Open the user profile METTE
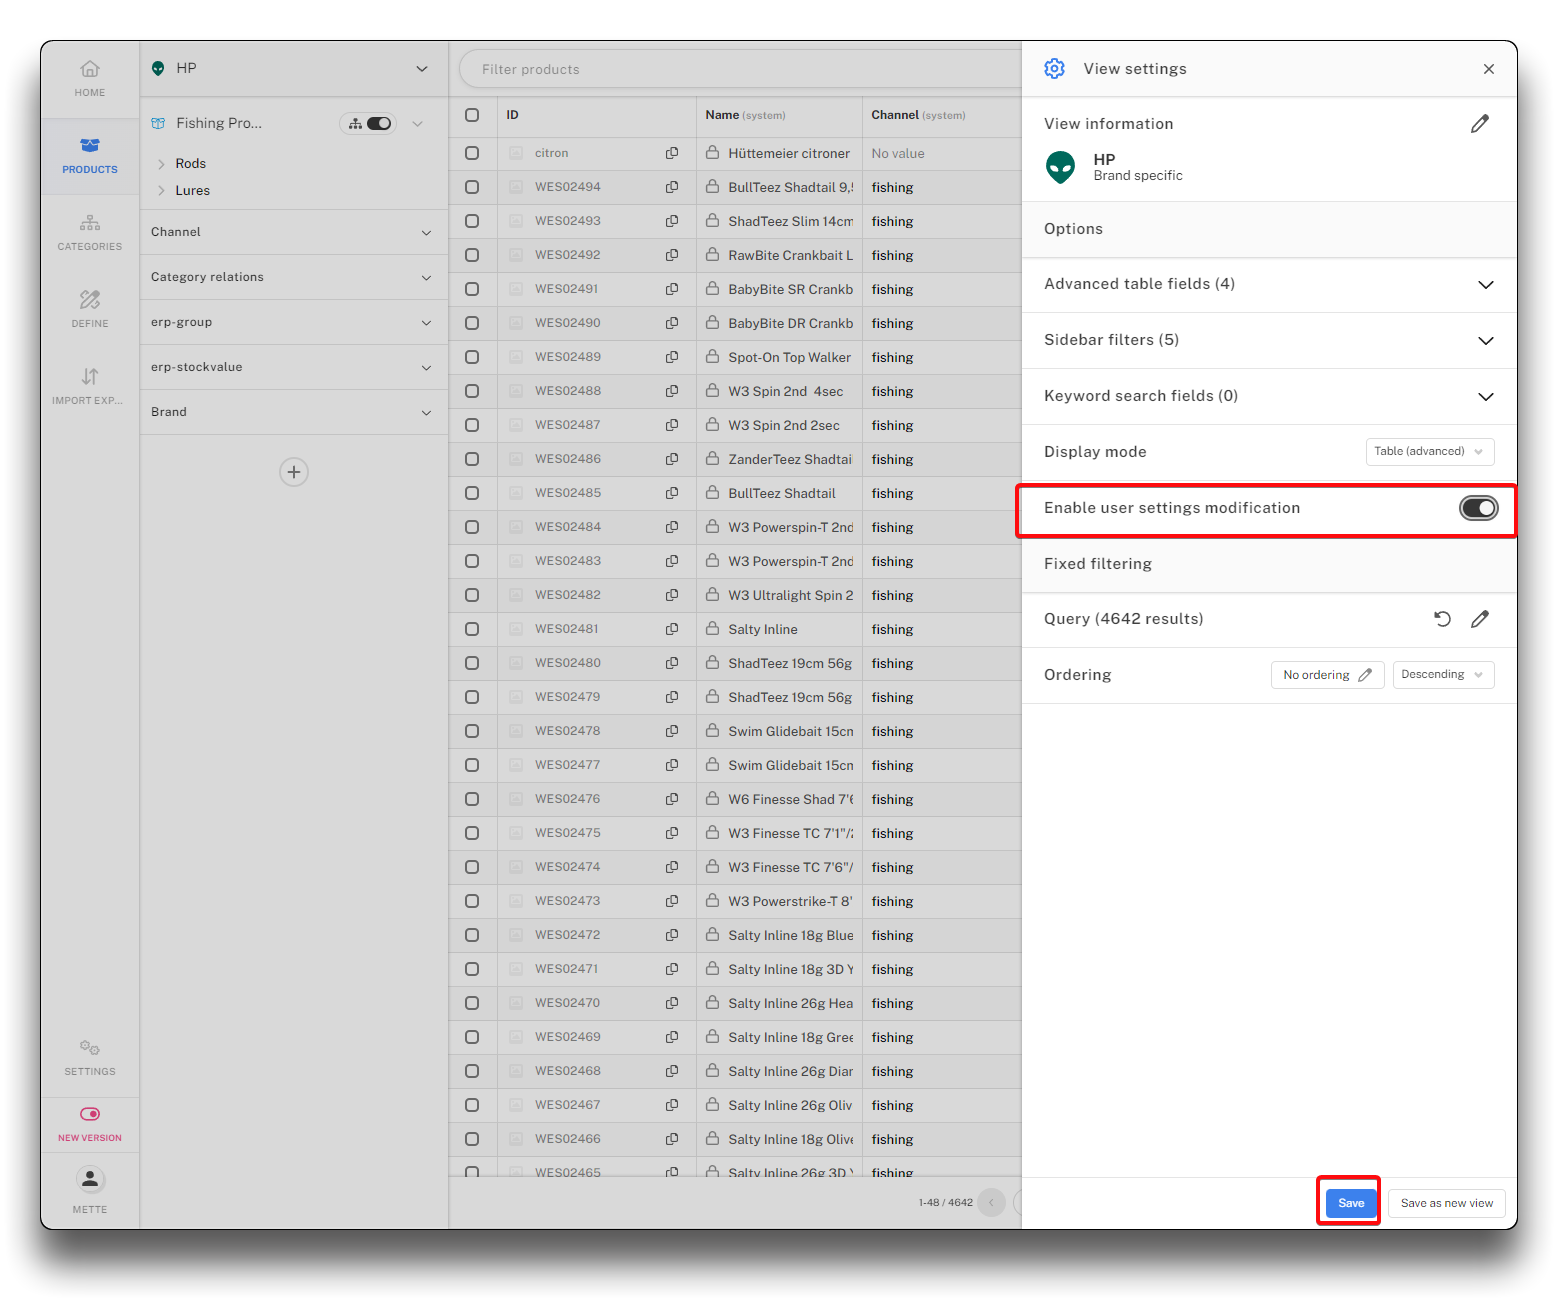1558x1302 pixels. [x=90, y=1190]
